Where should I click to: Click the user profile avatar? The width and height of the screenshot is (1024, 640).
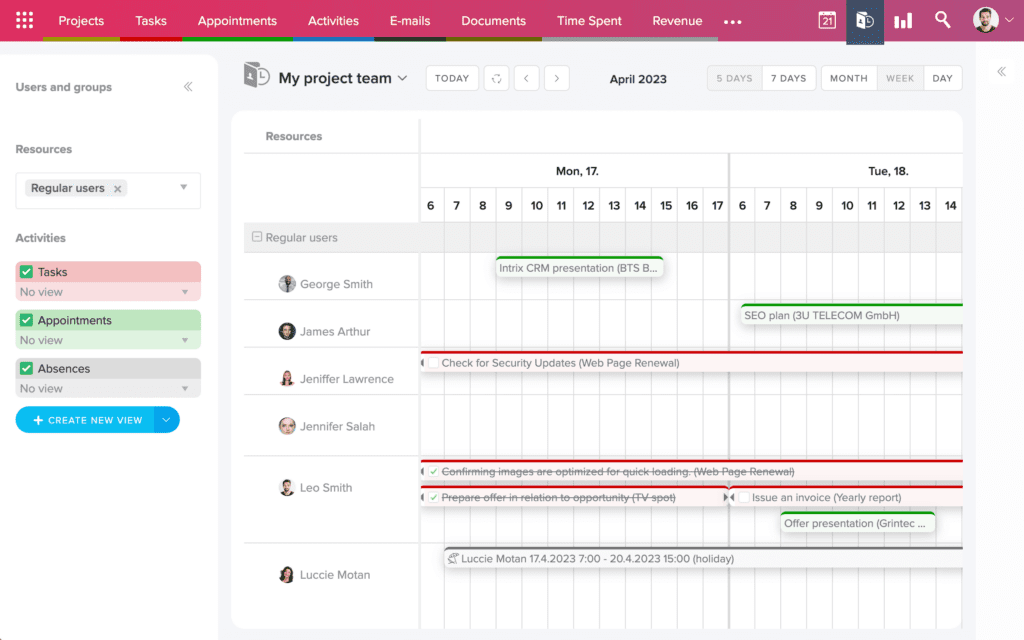[985, 20]
